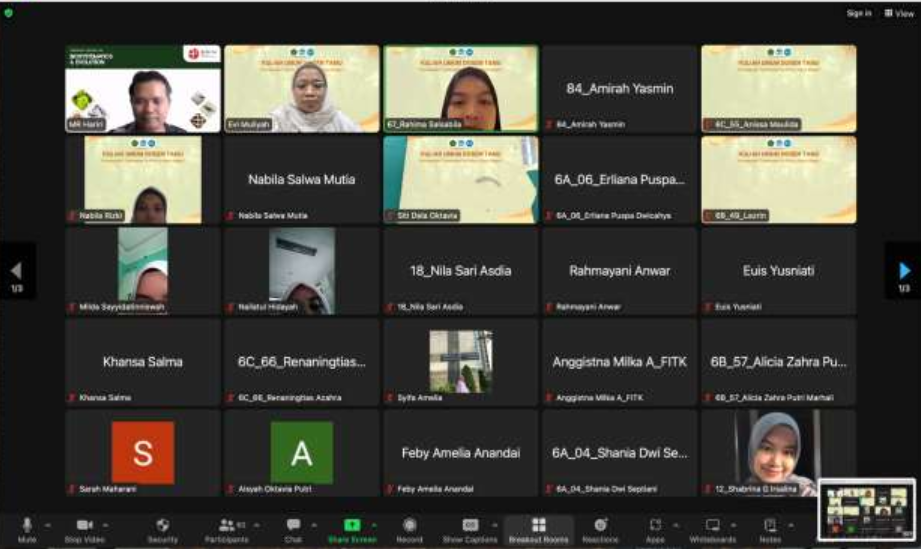Open Whiteboards
This screenshot has width=921, height=549.
click(x=712, y=527)
